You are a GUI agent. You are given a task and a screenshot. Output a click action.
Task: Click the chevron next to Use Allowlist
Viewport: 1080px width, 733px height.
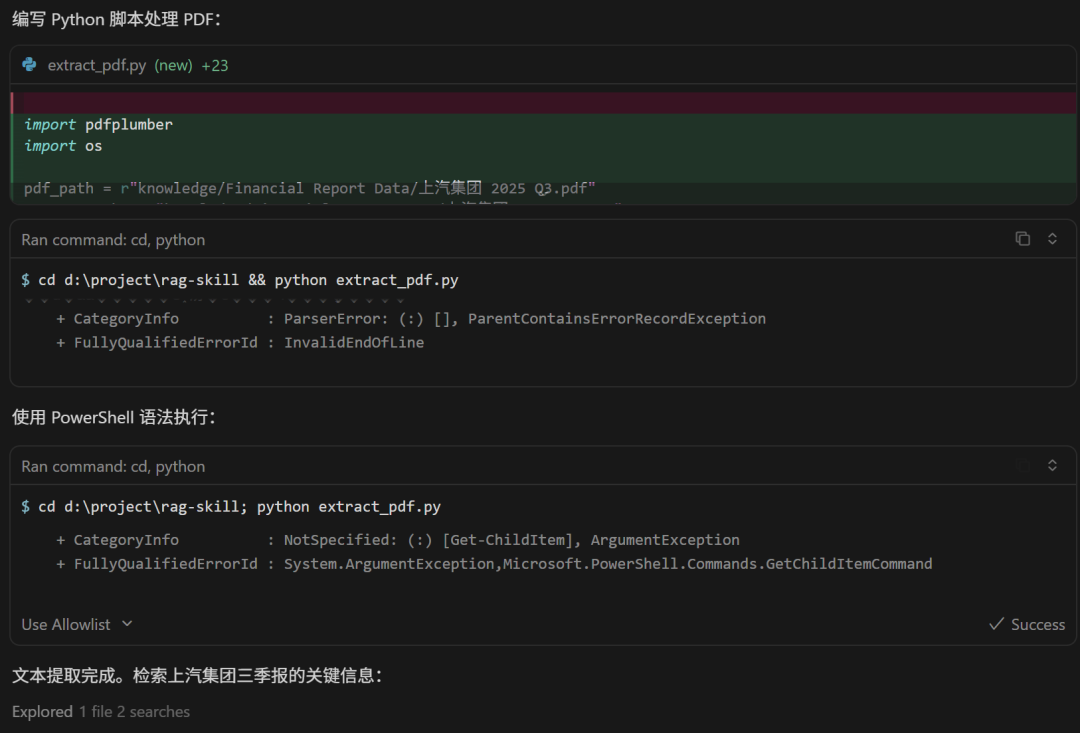[127, 624]
